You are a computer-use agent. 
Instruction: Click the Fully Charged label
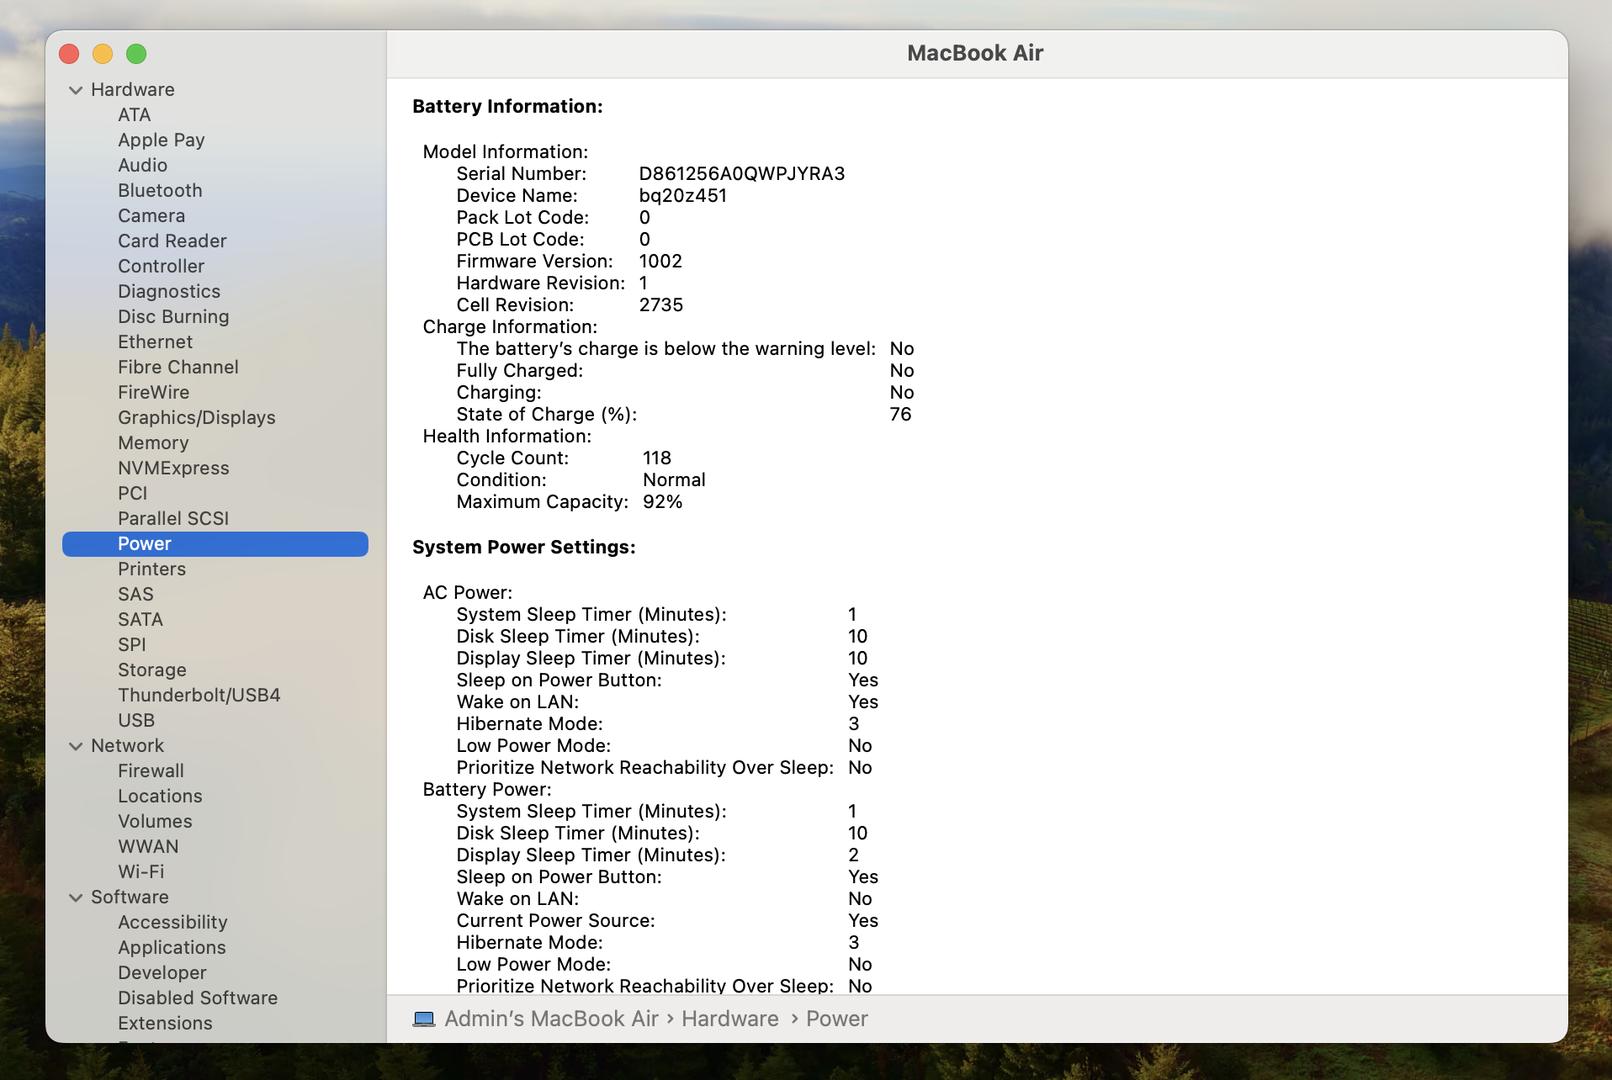(x=519, y=371)
